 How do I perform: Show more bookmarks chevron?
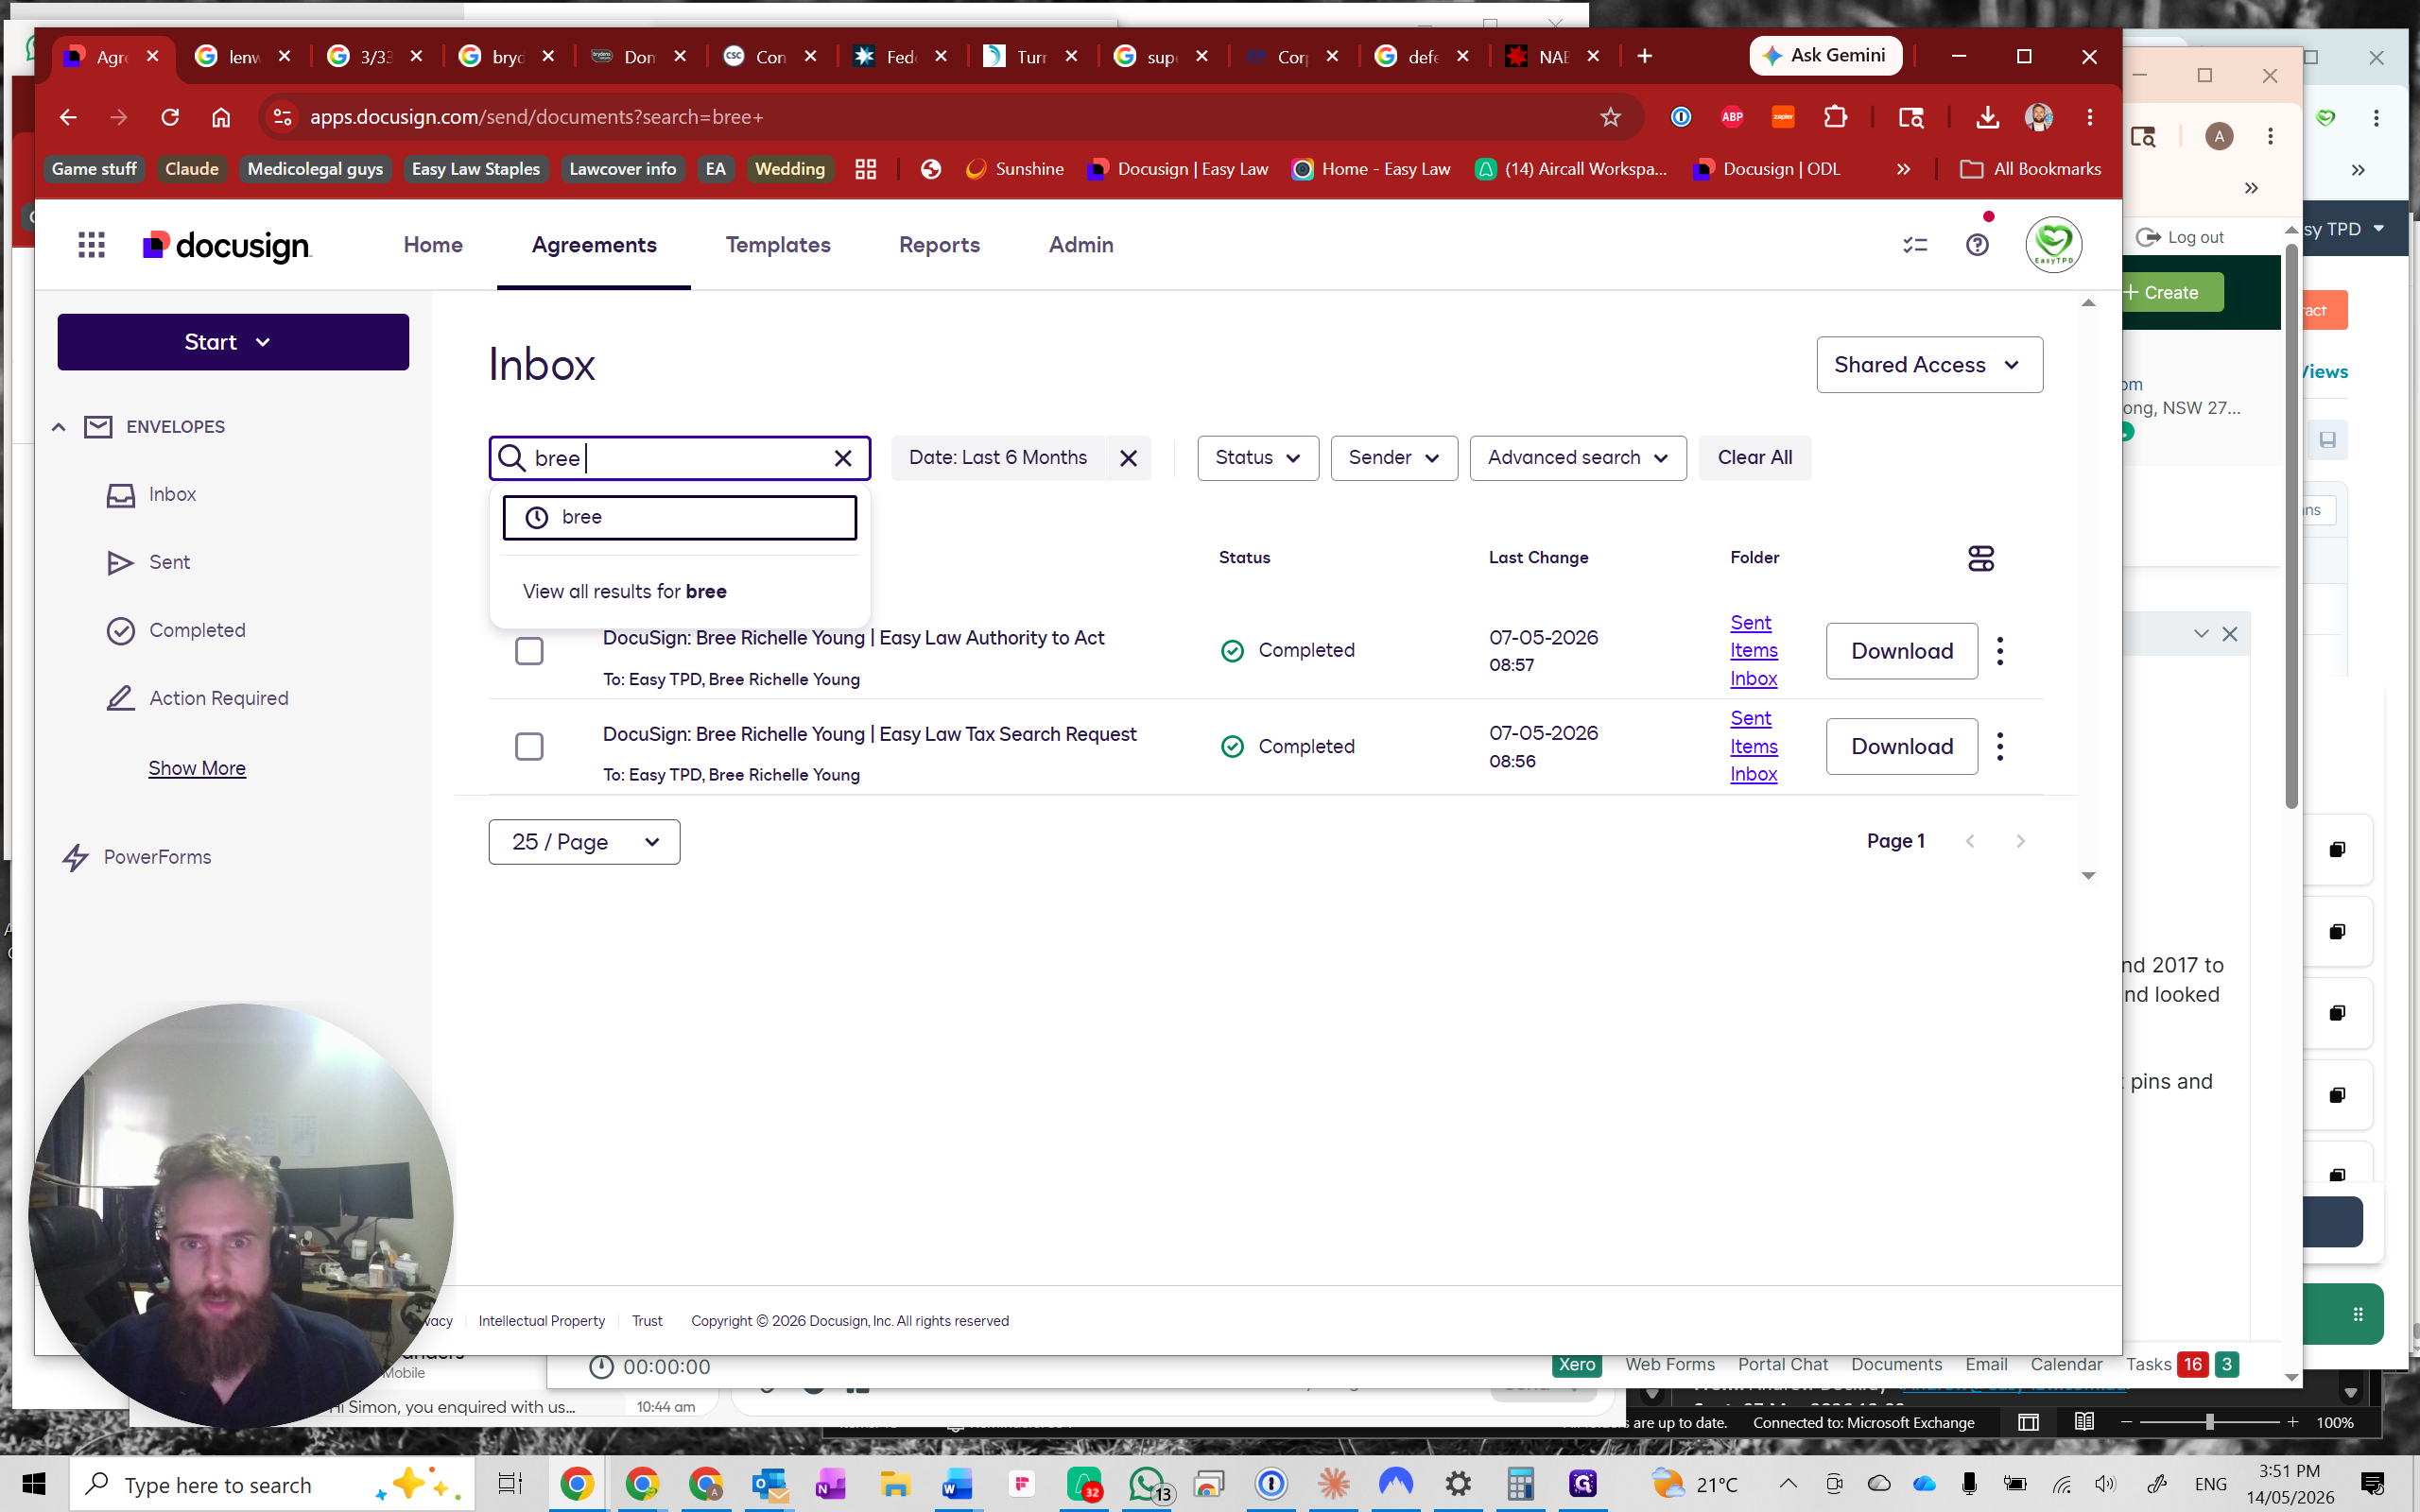pyautogui.click(x=1903, y=169)
